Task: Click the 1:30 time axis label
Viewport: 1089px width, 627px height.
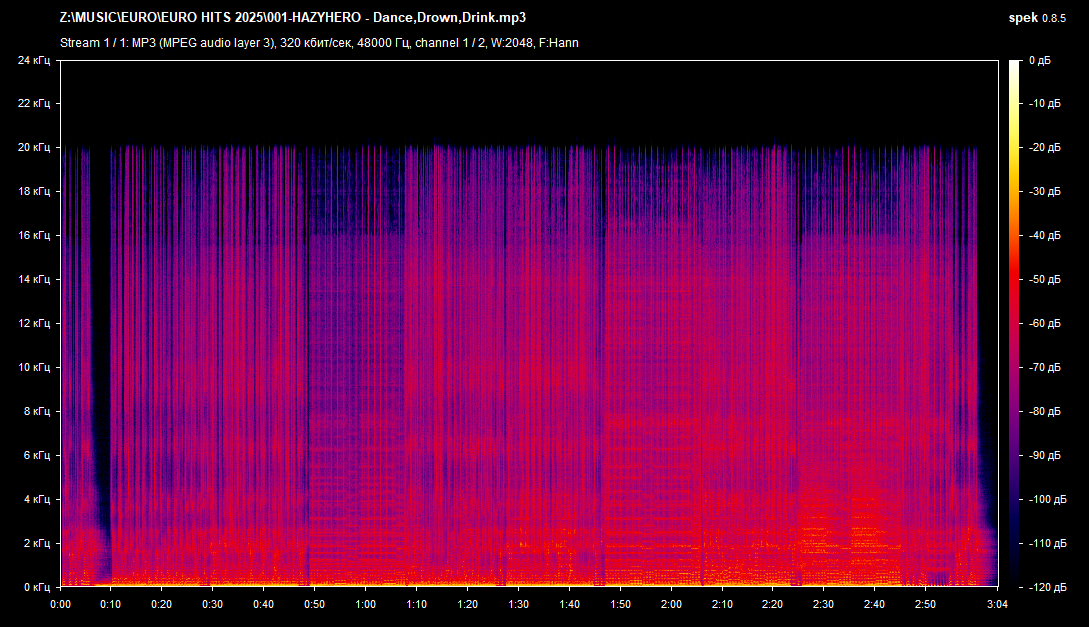Action: click(518, 604)
